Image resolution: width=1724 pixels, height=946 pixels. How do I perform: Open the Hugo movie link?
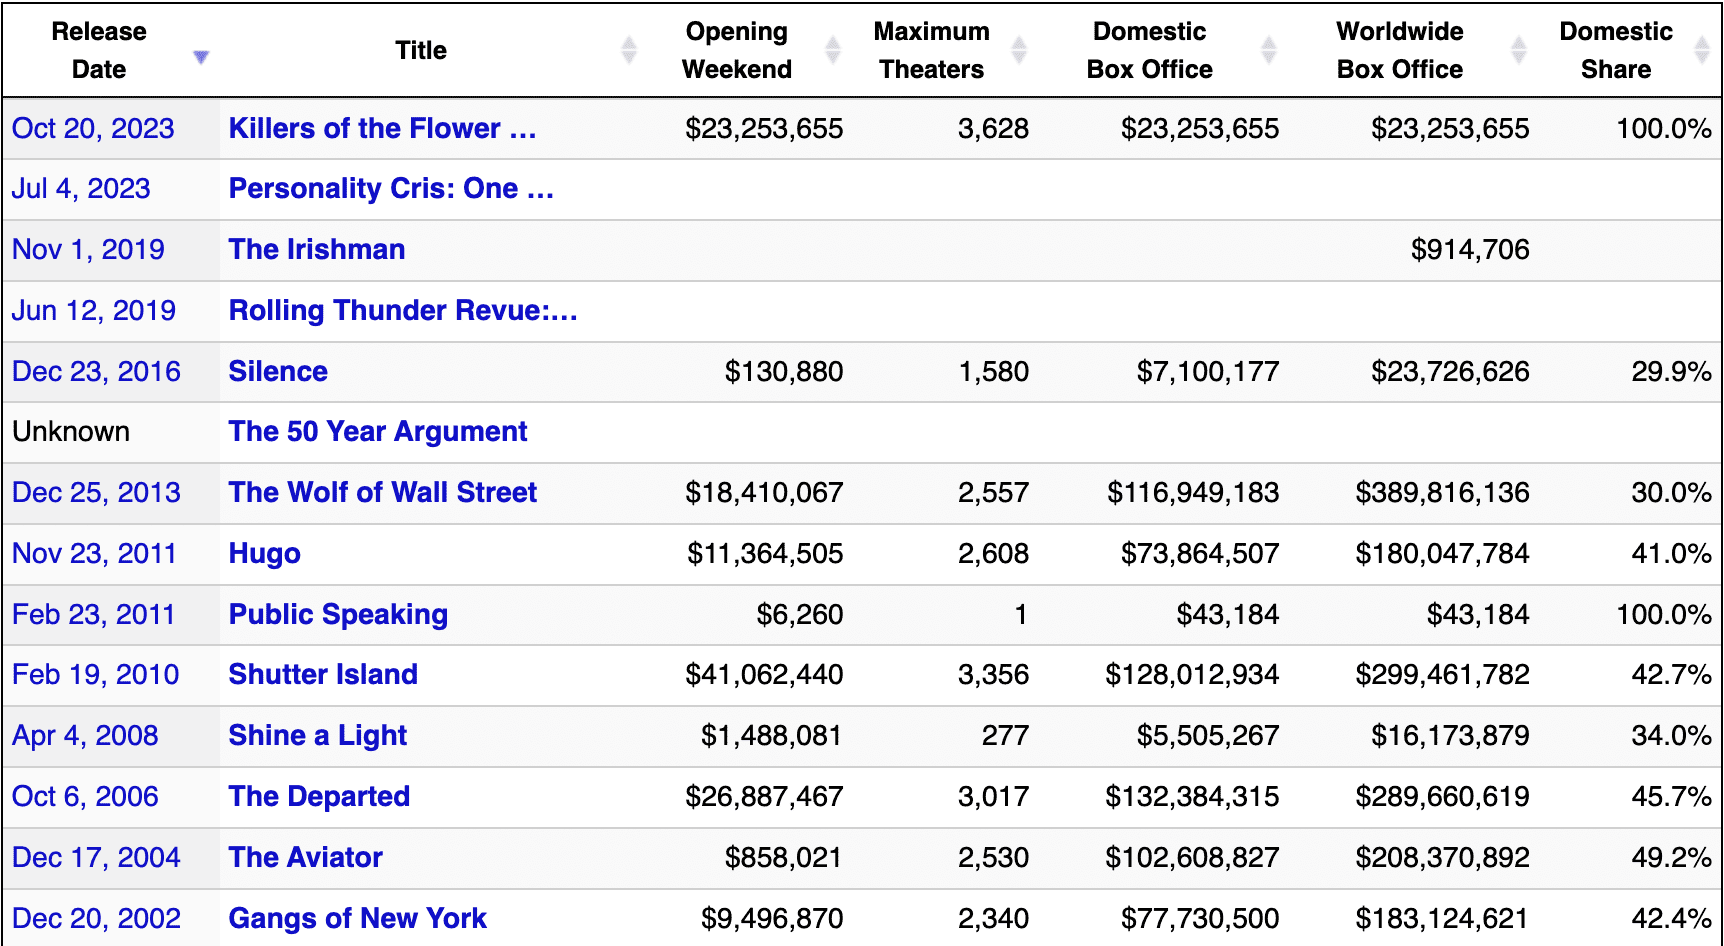click(265, 553)
